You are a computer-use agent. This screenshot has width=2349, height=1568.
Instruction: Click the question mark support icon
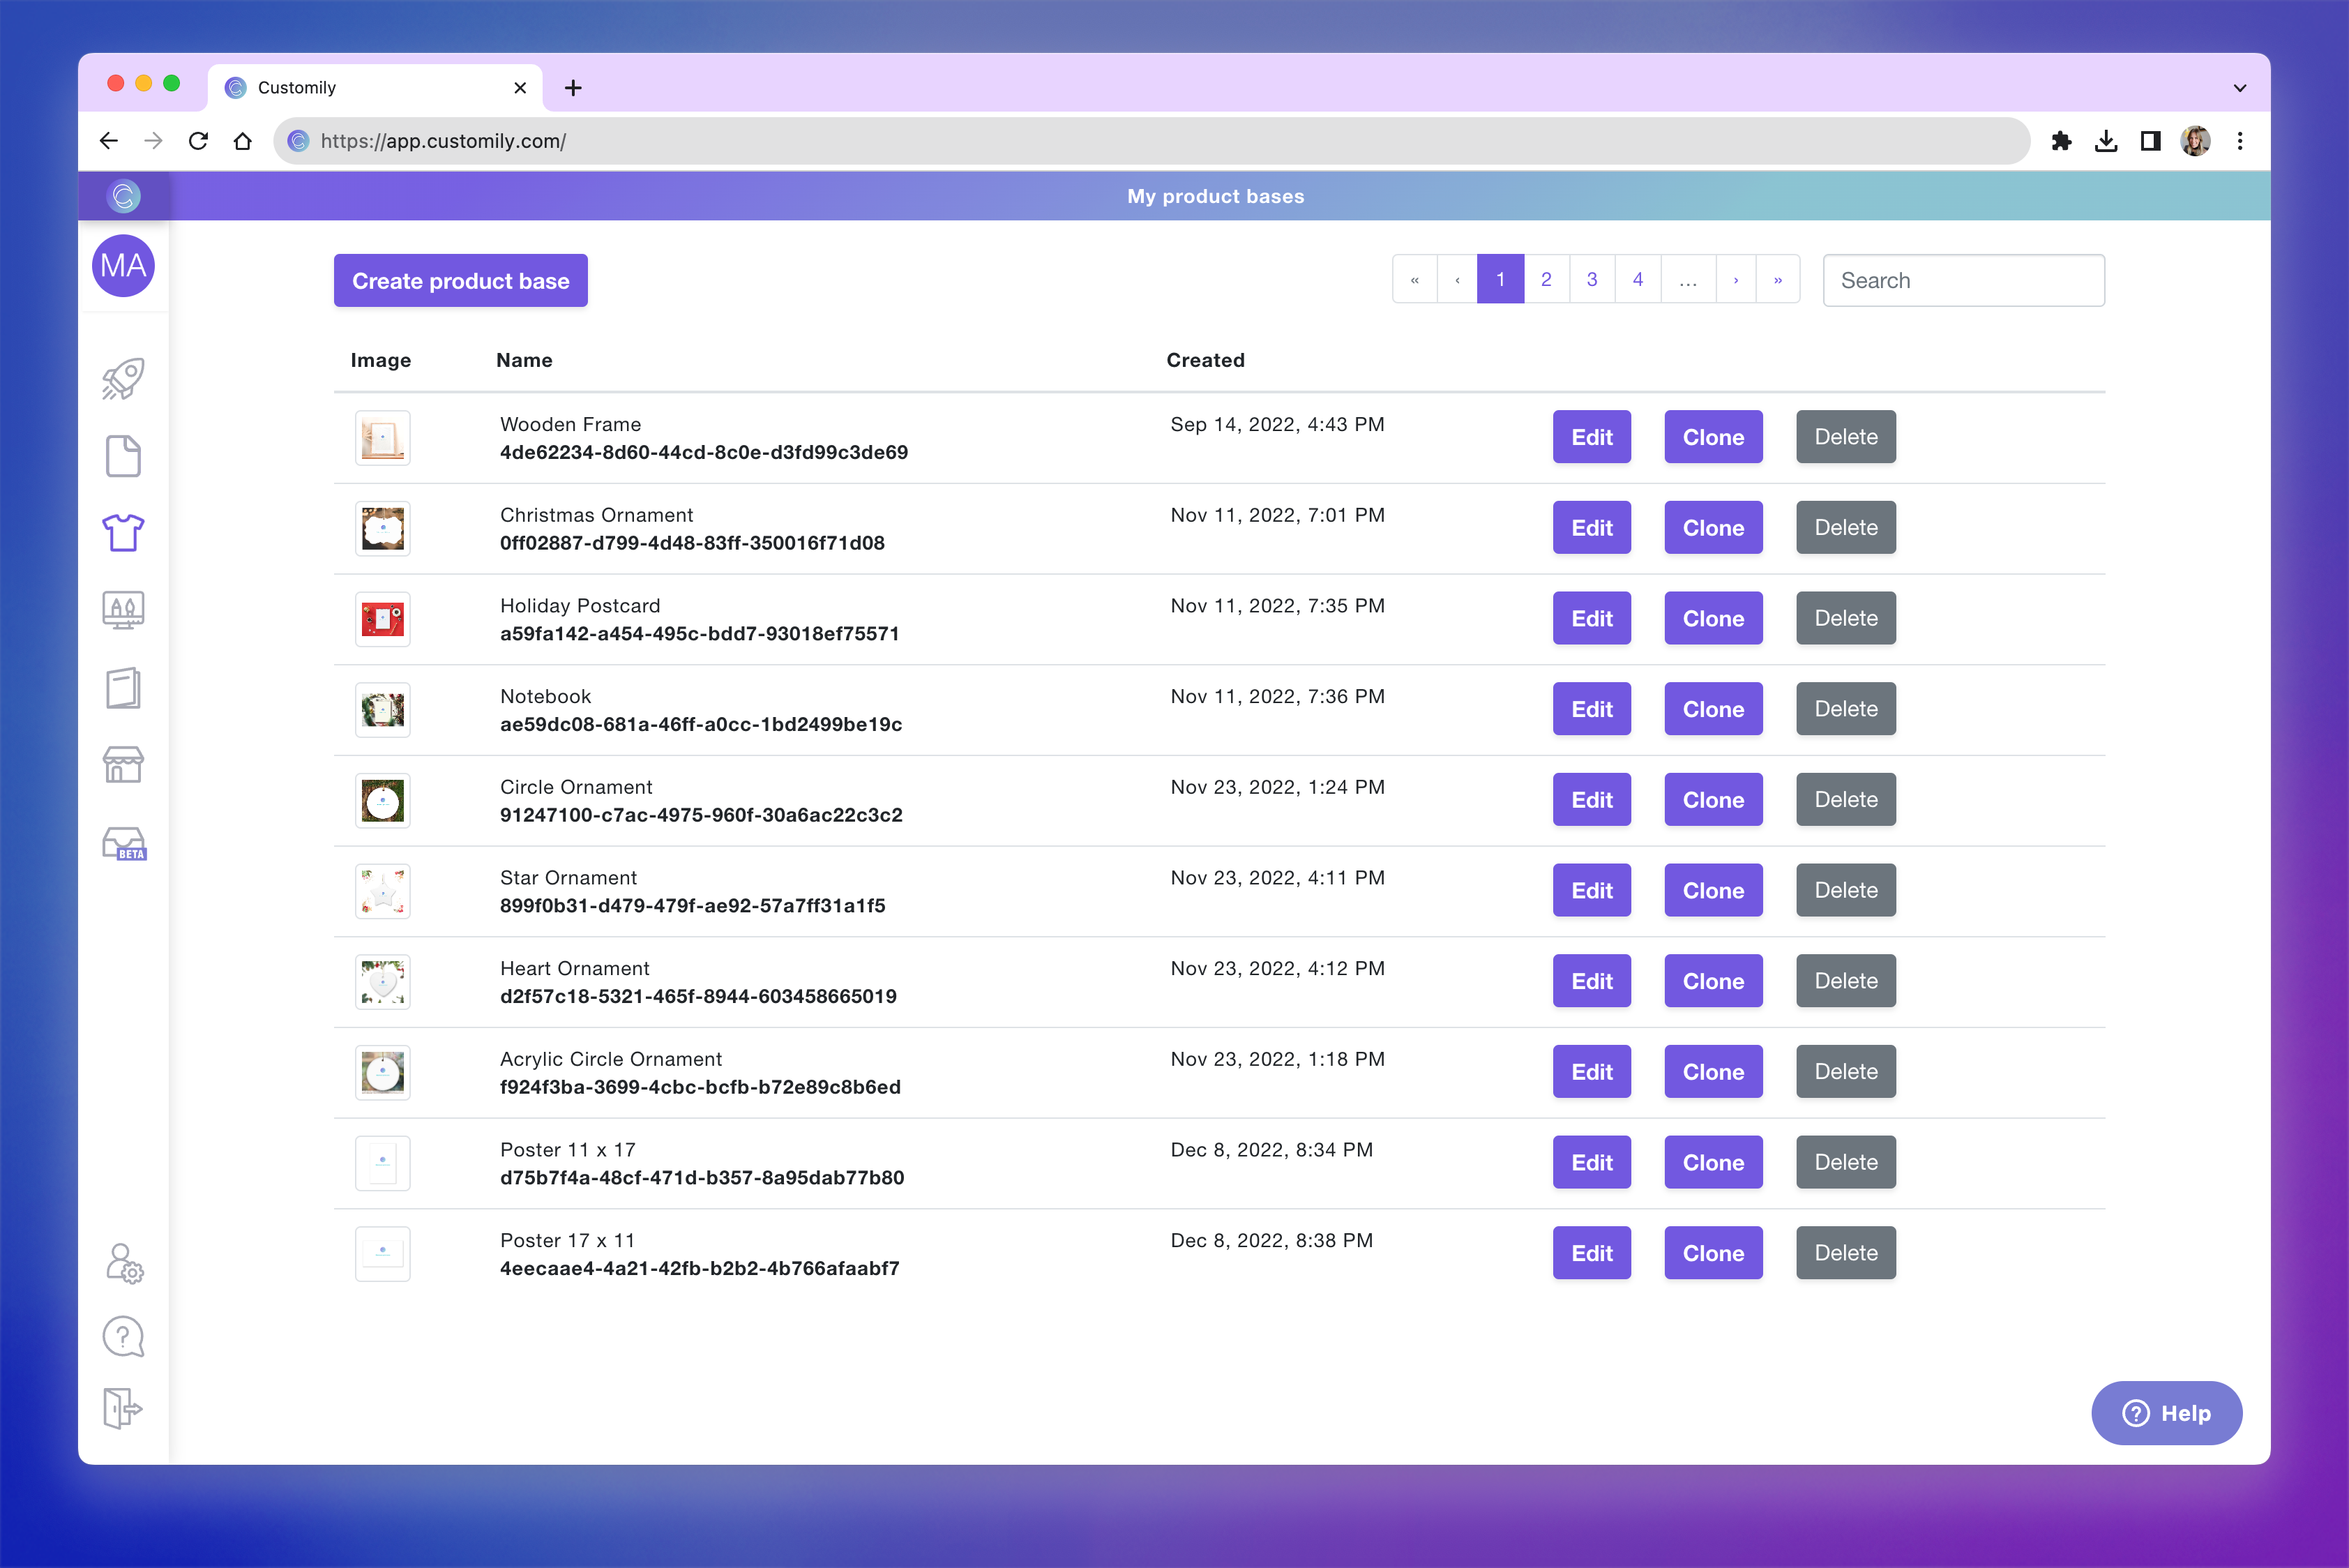123,1336
